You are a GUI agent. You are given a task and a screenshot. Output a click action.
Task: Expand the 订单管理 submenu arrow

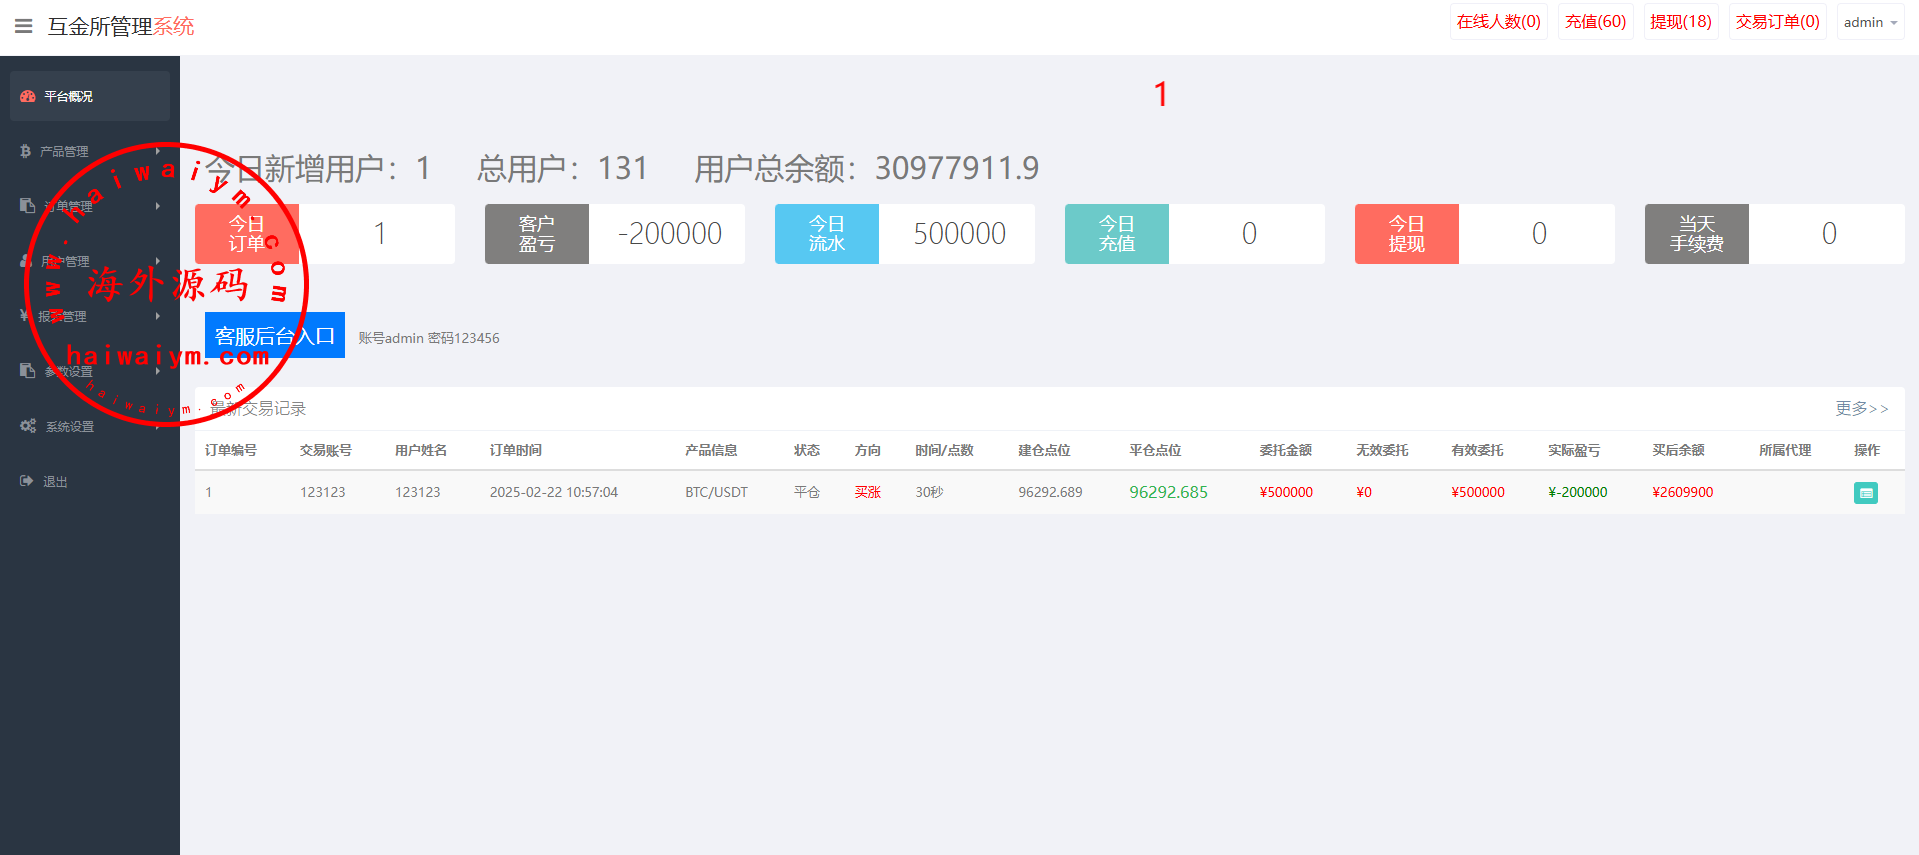click(158, 206)
